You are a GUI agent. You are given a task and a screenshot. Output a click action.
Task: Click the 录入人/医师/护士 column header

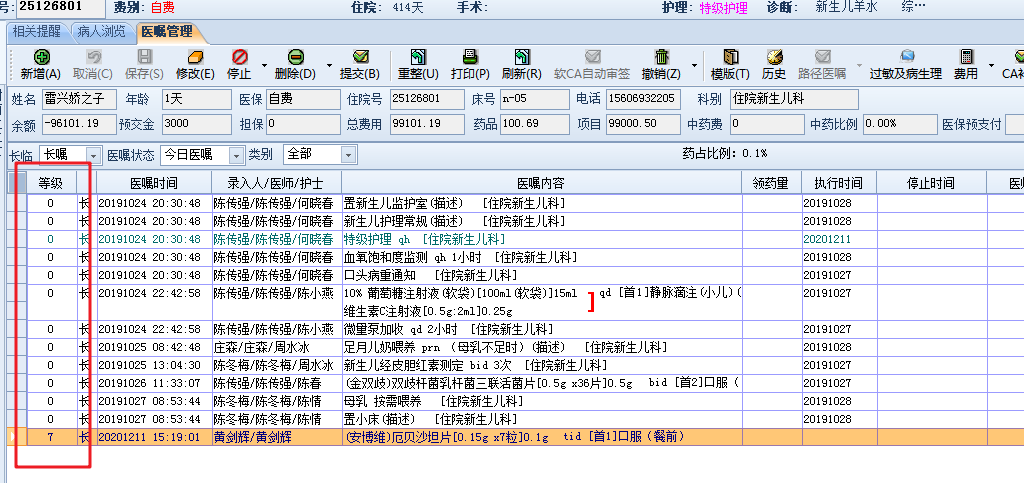tap(276, 183)
